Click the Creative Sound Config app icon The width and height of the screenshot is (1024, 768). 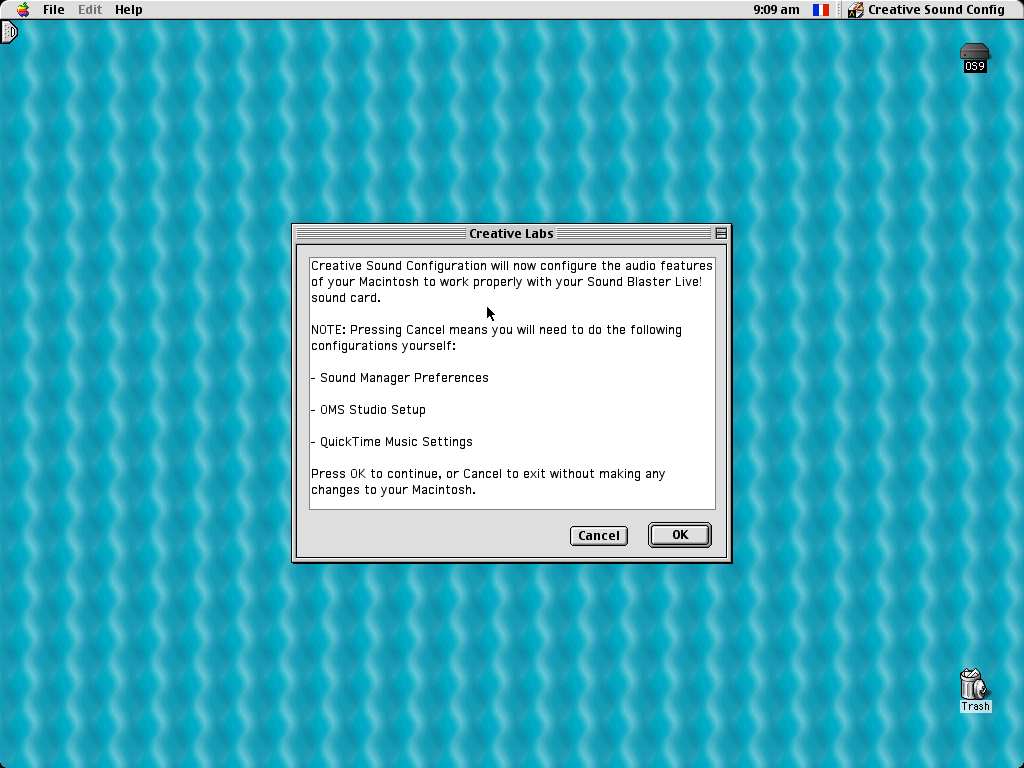pos(856,10)
